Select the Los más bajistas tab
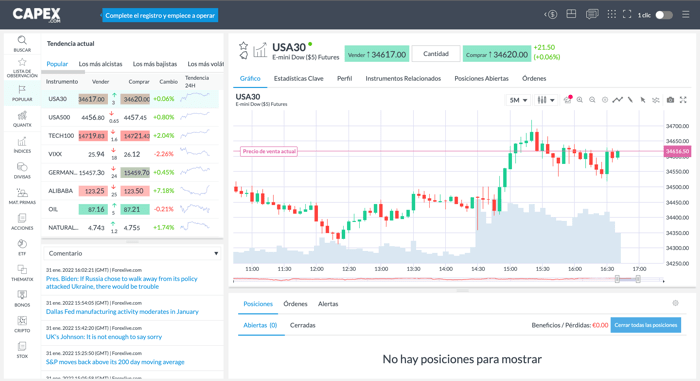This screenshot has height=381, width=700. pyautogui.click(x=155, y=64)
